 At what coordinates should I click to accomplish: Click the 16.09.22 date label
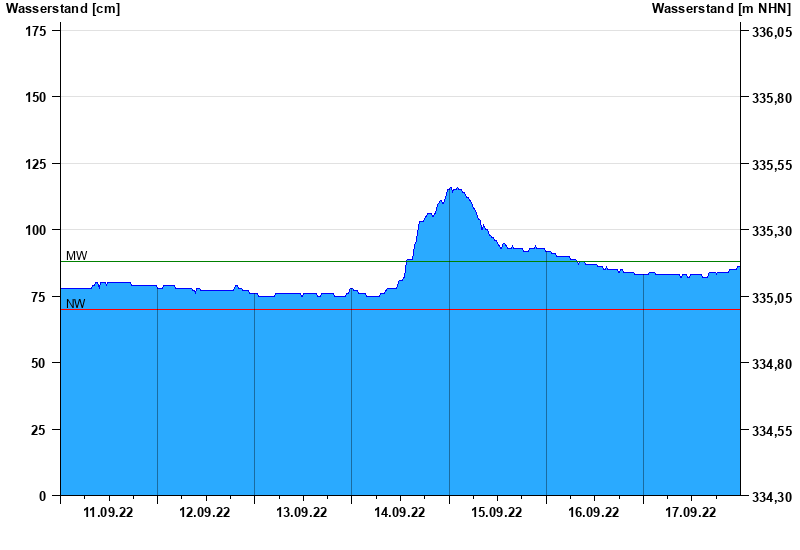tap(593, 512)
